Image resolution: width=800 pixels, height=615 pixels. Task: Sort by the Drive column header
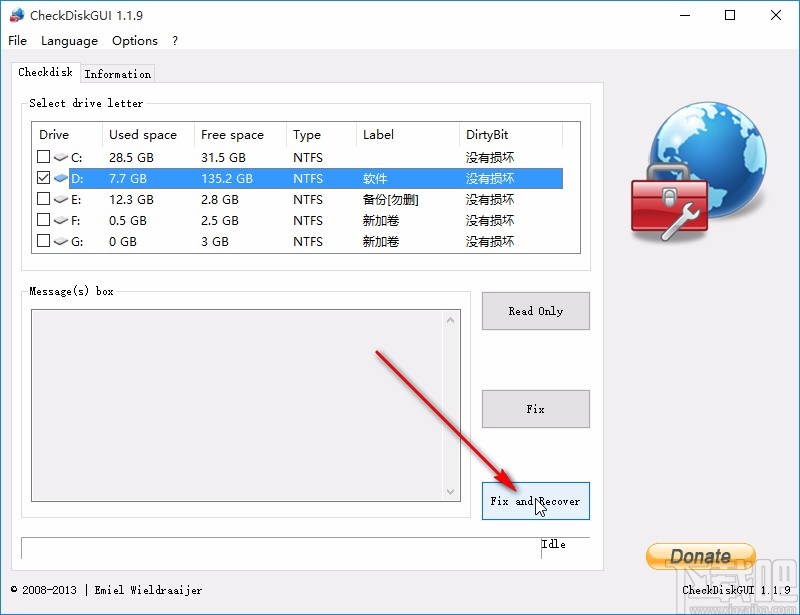tap(67, 135)
